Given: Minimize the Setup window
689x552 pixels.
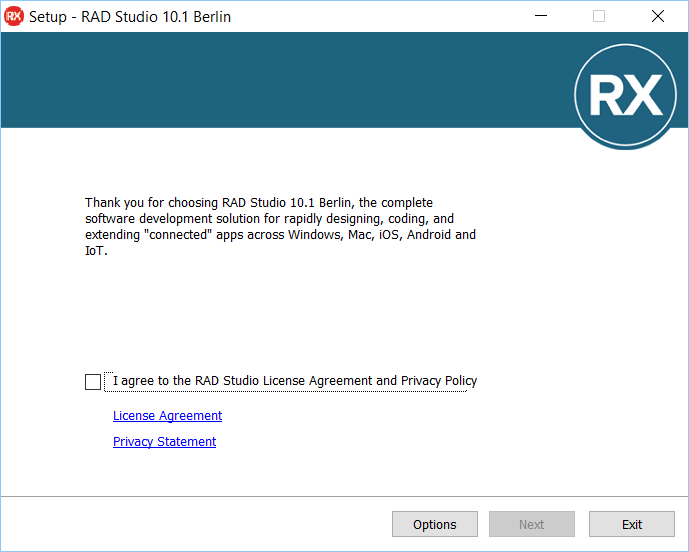Looking at the screenshot, I should (540, 16).
